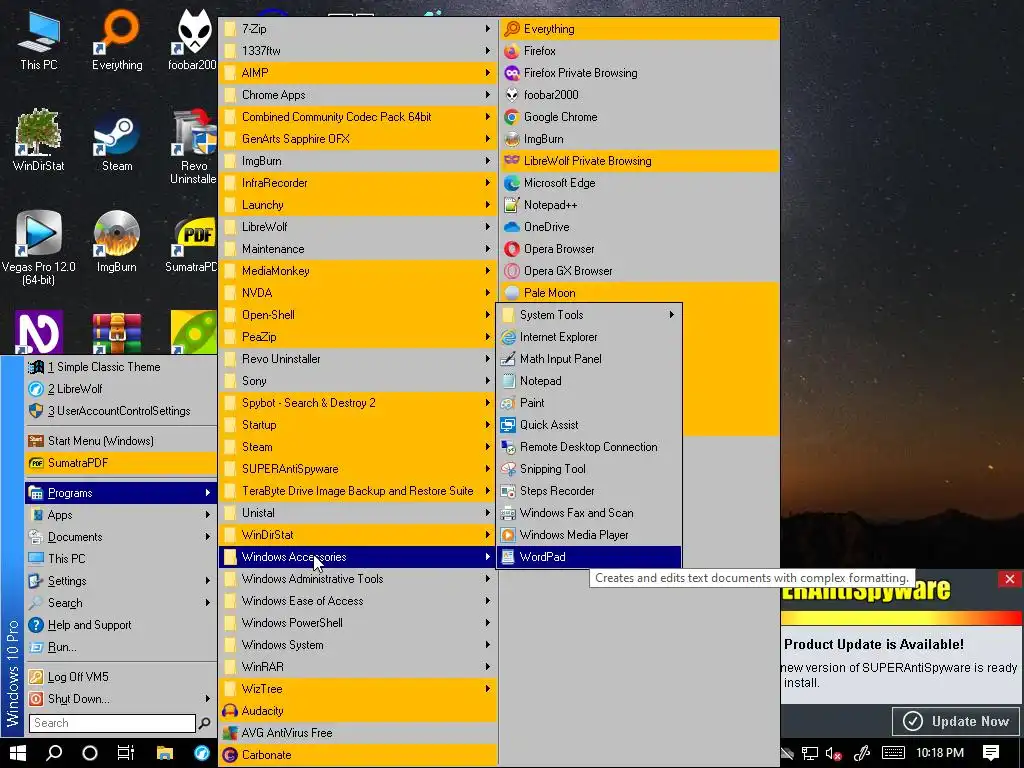Click the start menu Search field

[x=112, y=723]
